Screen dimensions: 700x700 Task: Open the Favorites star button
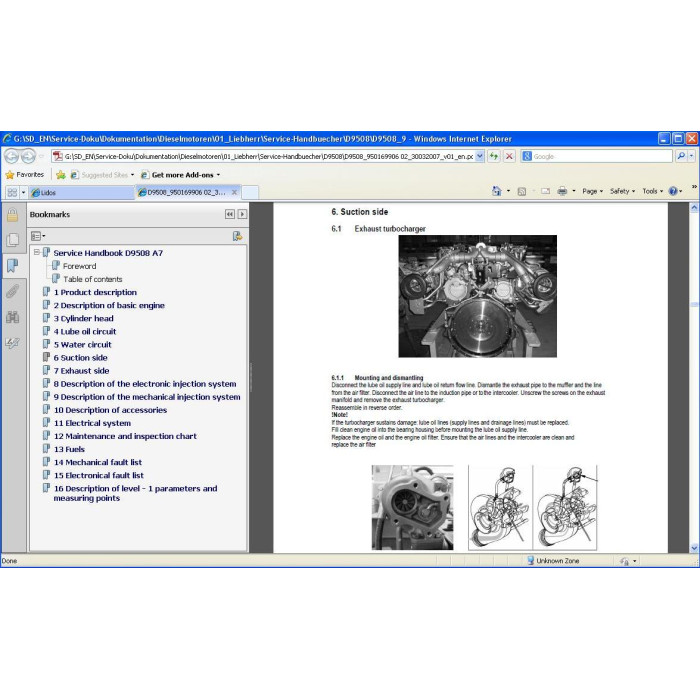[25, 175]
